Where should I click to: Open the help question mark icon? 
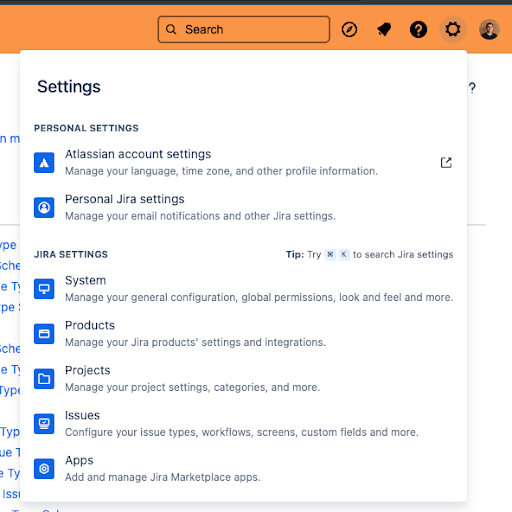[x=418, y=29]
